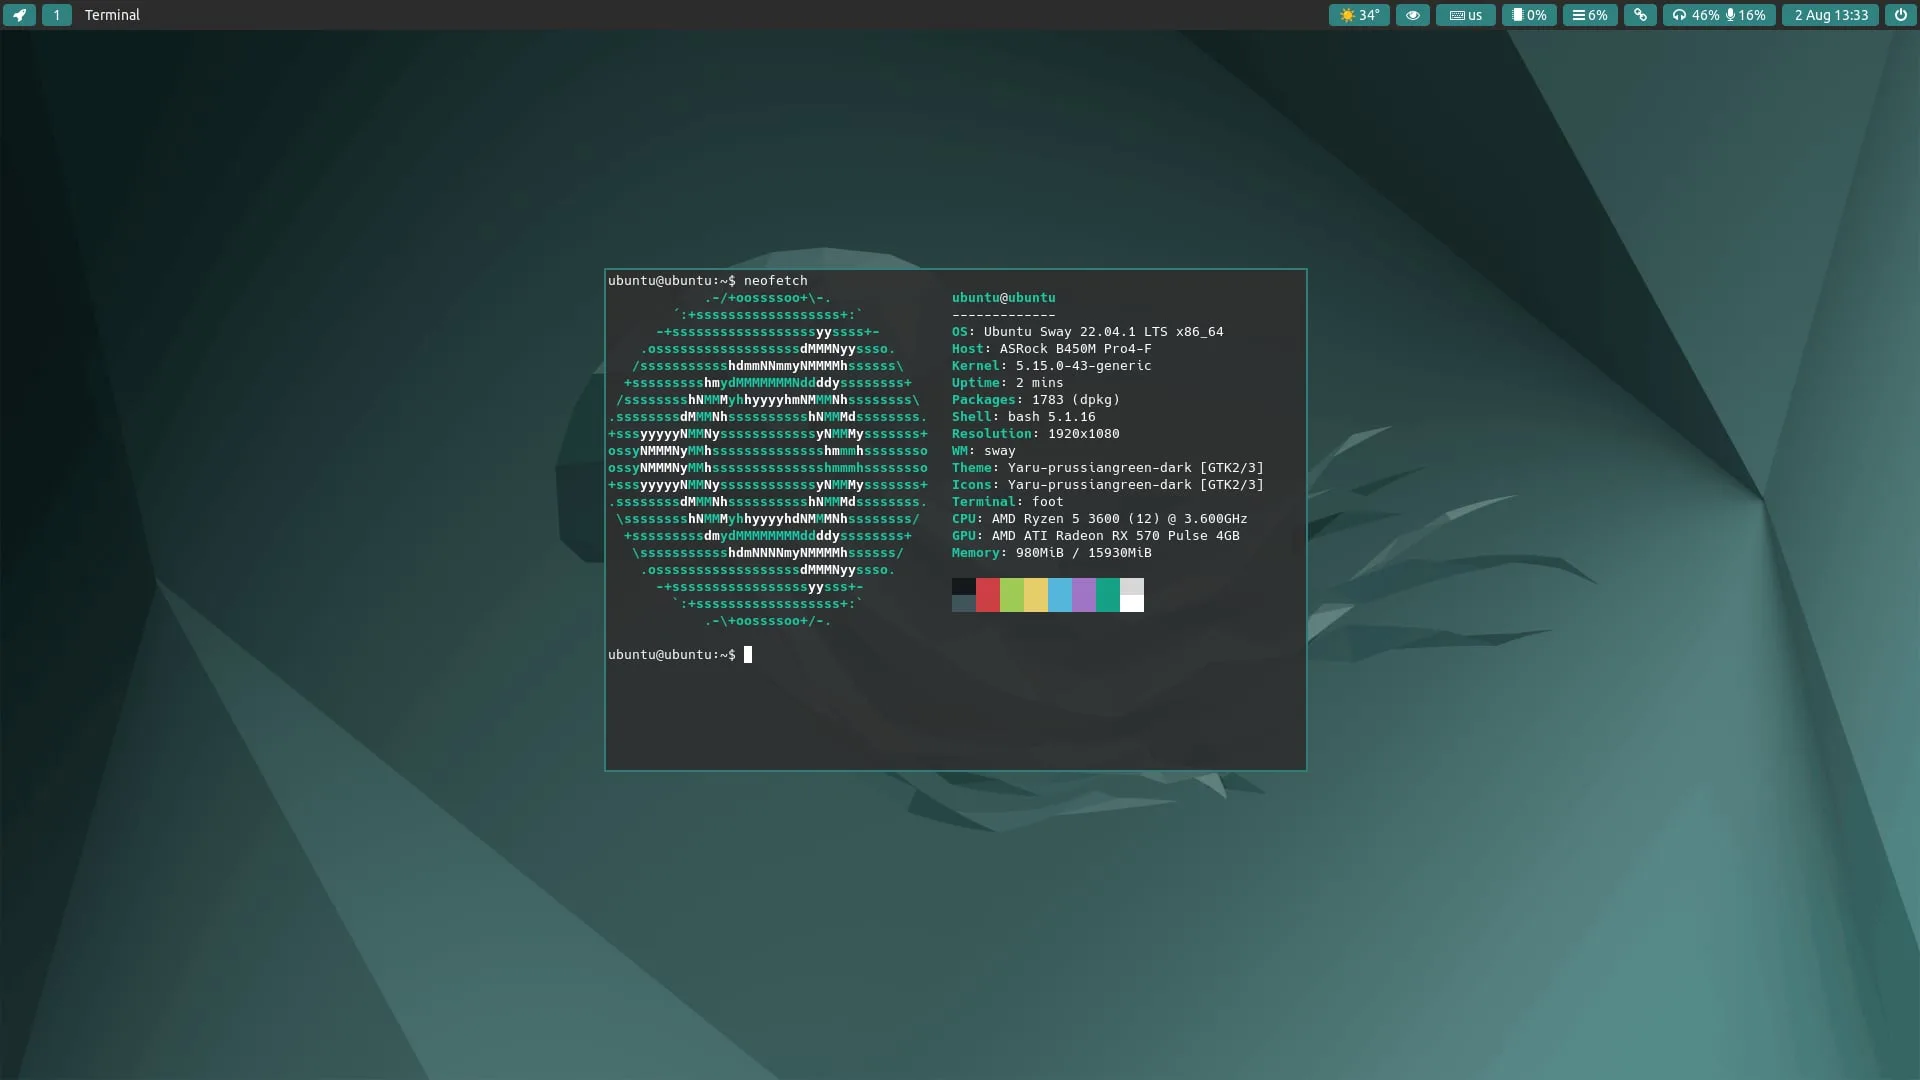Click the CPU line AMD Ryzen 5 3600
The image size is (1920, 1080).
click(1099, 519)
